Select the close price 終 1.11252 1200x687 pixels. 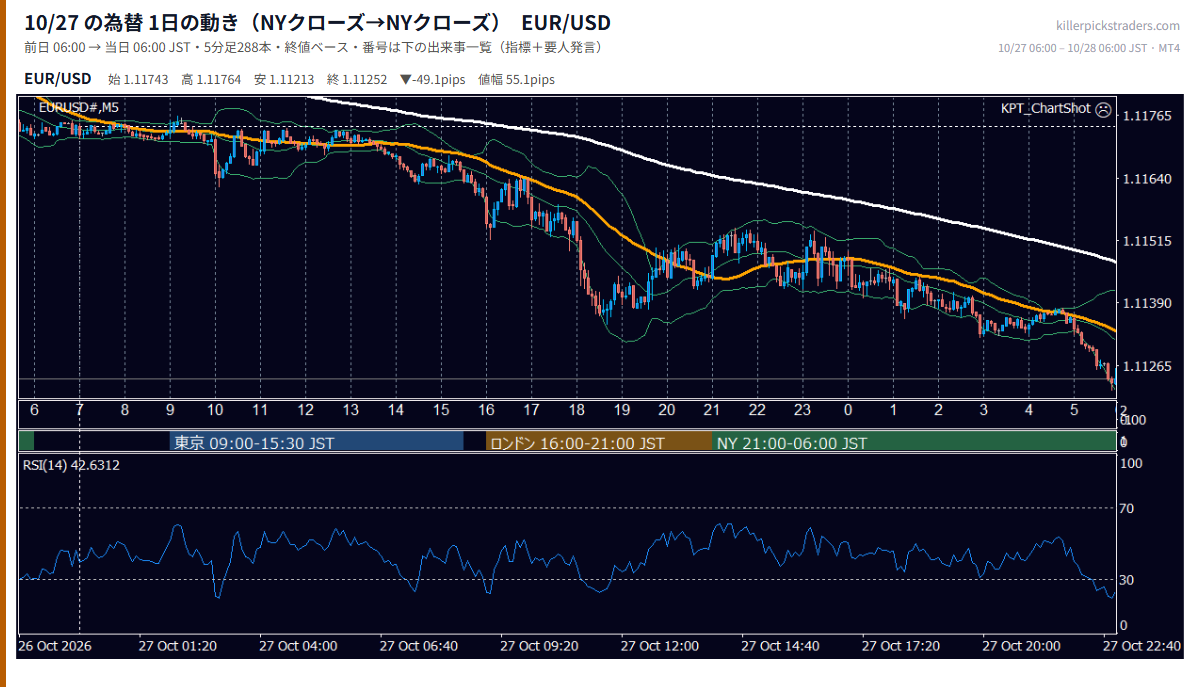357,79
